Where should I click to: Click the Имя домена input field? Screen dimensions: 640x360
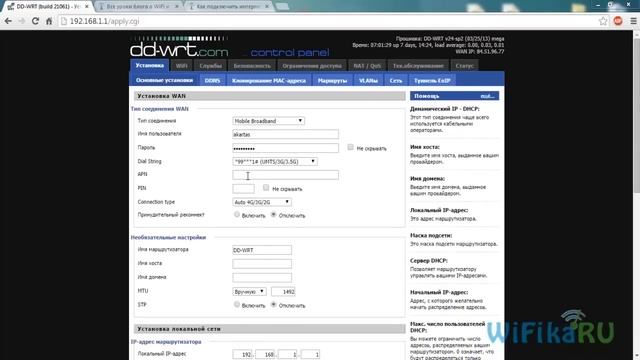pyautogui.click(x=262, y=278)
